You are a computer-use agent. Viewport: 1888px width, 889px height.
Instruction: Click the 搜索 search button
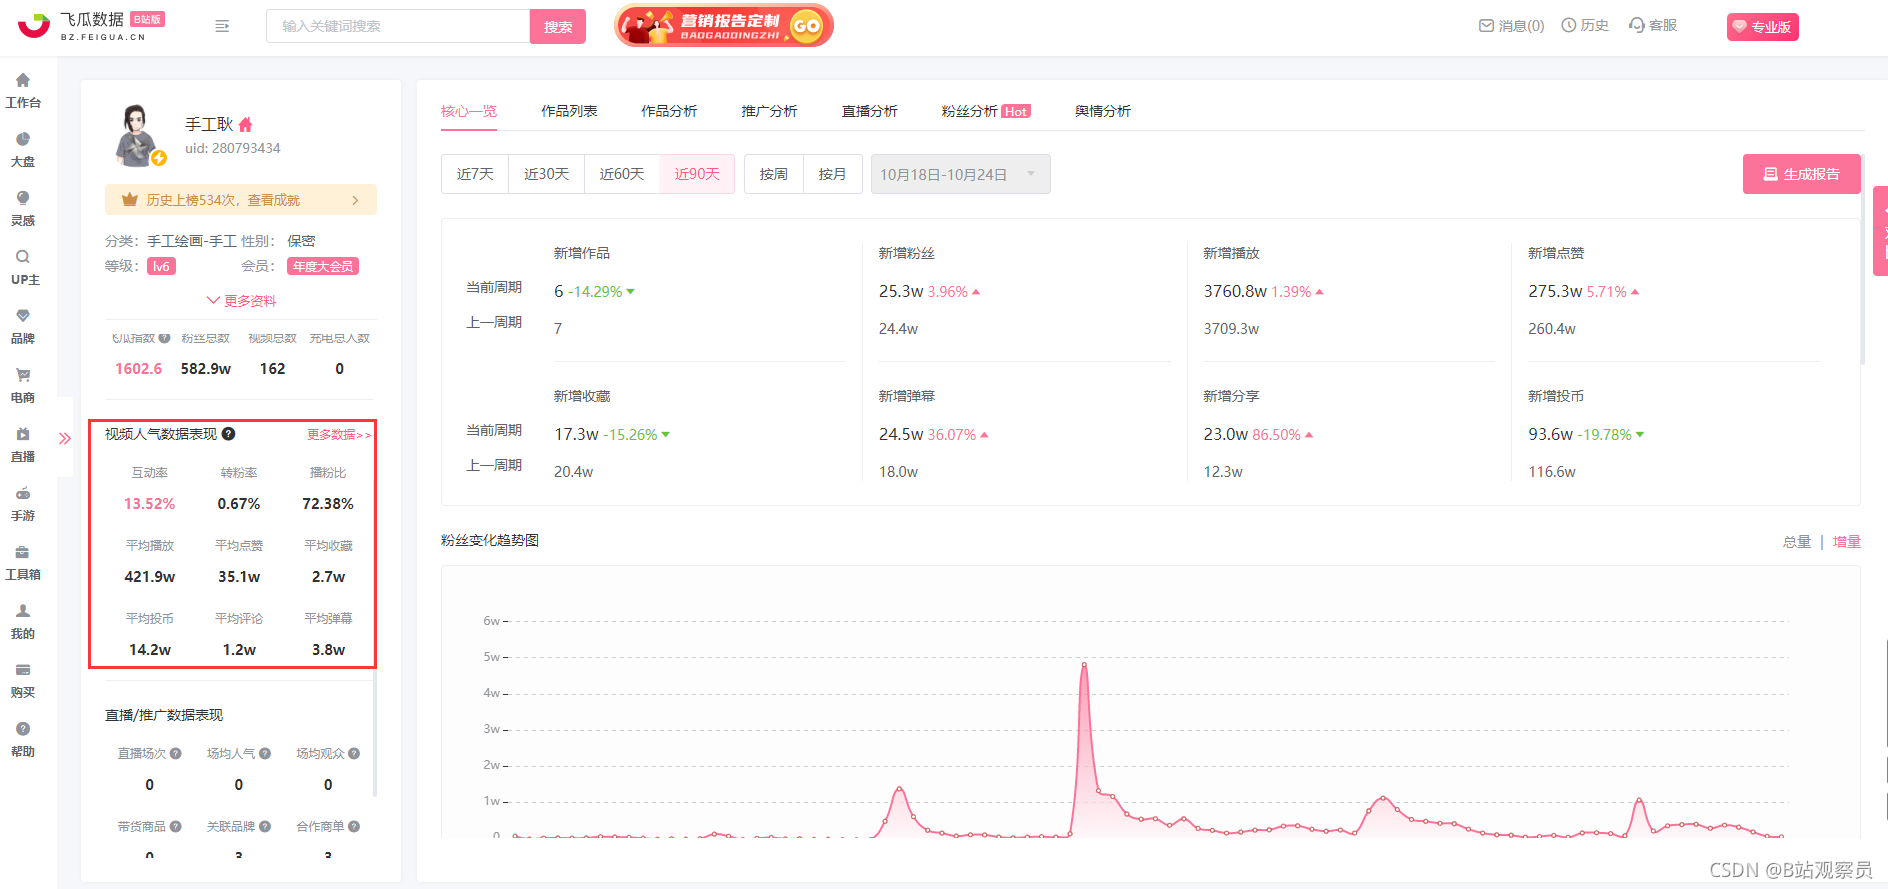pos(558,26)
